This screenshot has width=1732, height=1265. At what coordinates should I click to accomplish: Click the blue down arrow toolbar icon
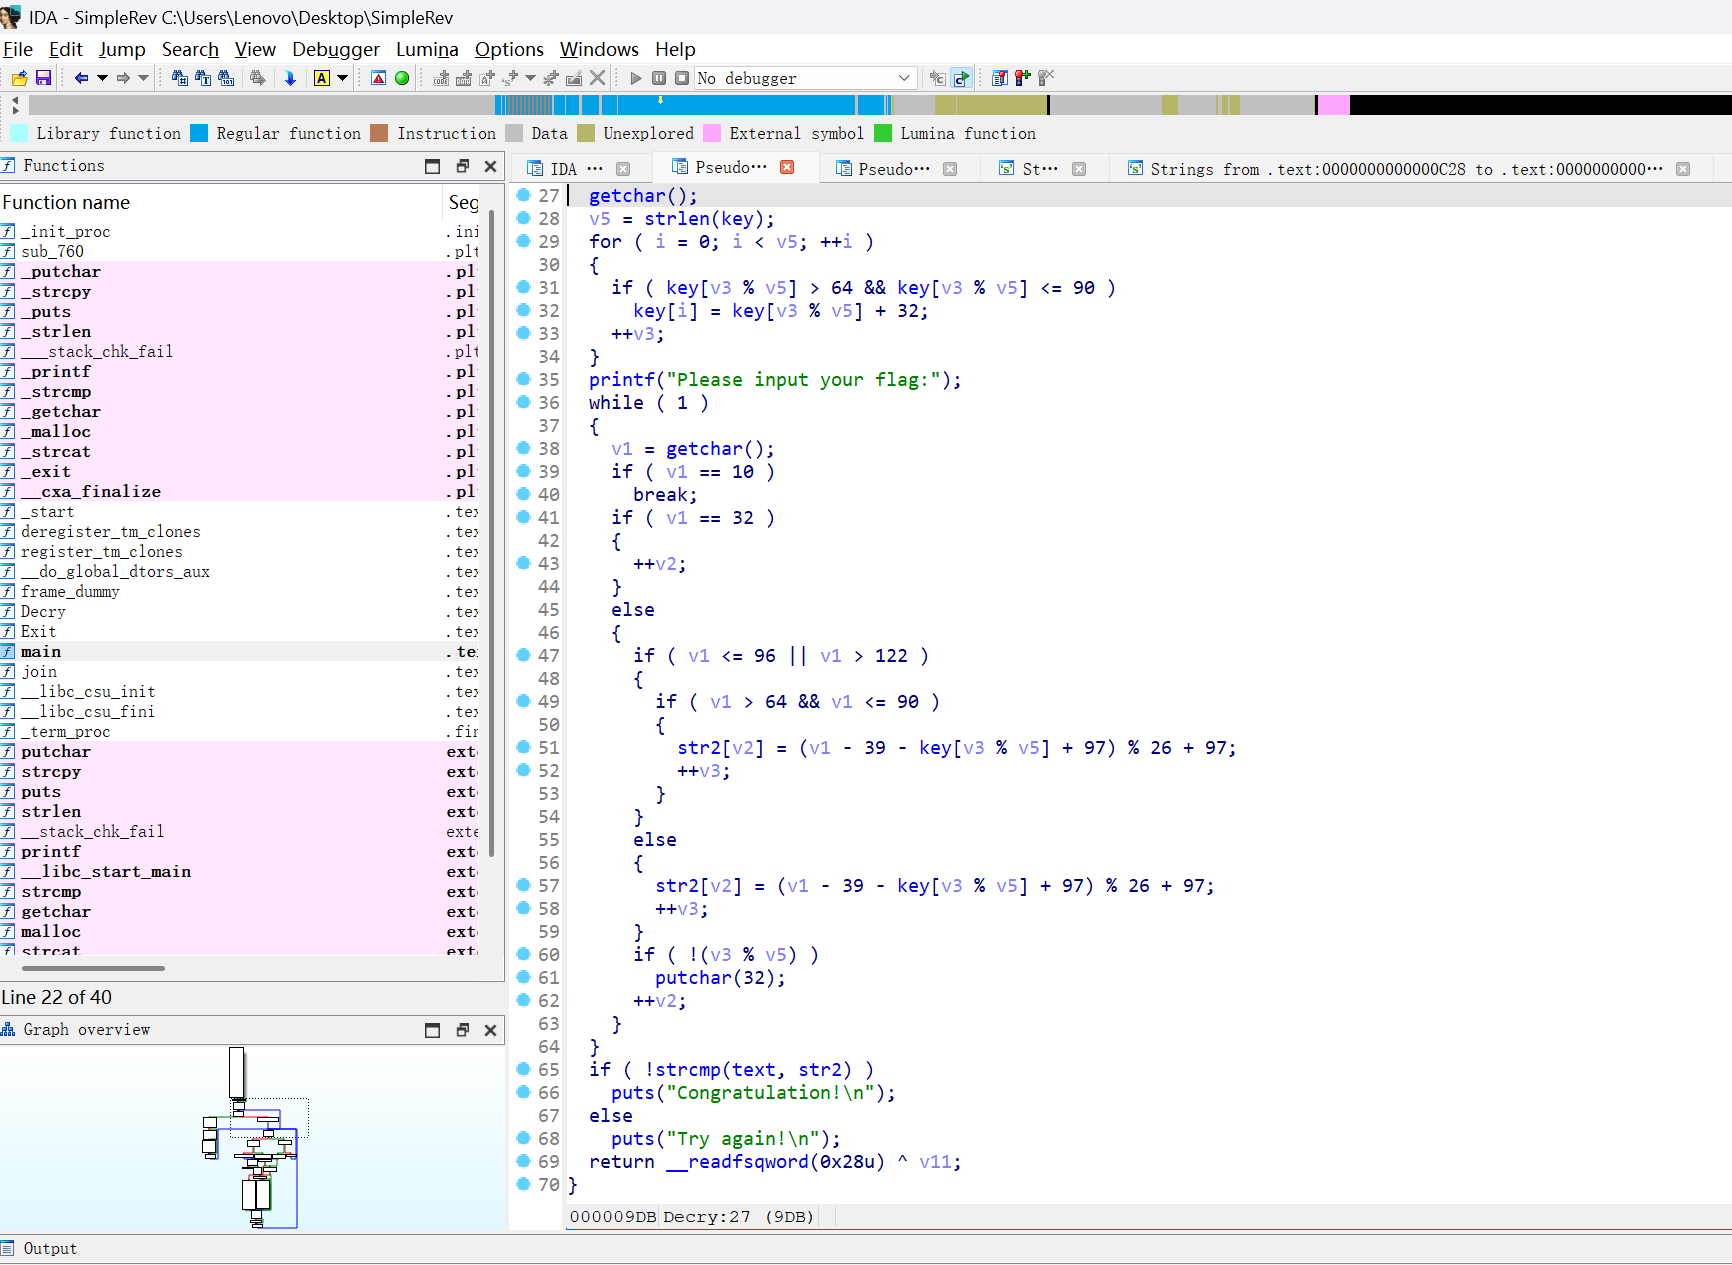291,78
